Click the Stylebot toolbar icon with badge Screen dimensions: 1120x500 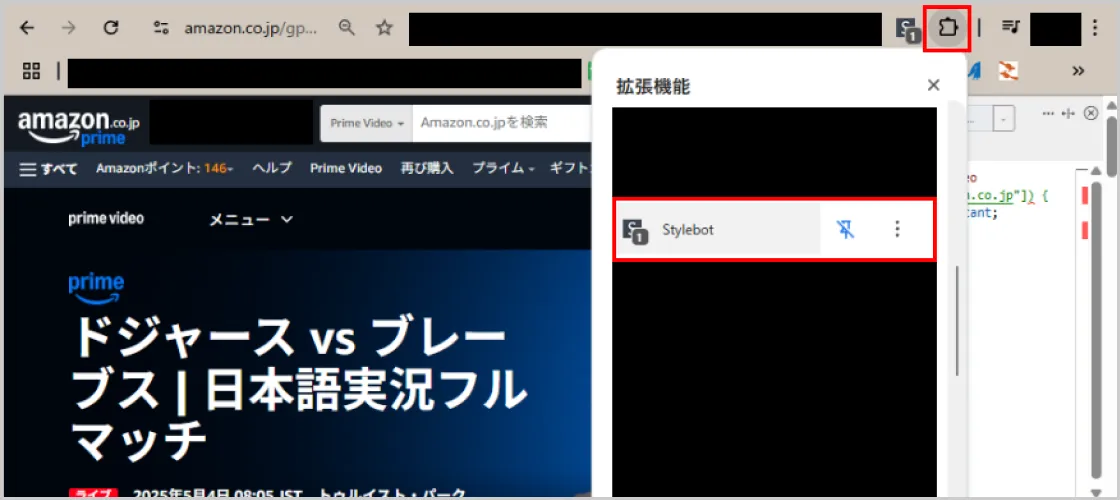click(909, 29)
